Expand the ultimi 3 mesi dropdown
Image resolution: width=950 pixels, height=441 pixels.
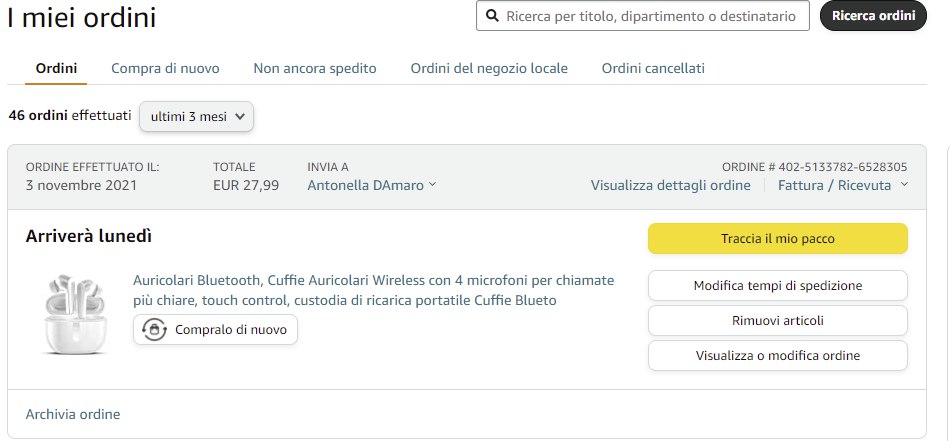[x=196, y=117]
